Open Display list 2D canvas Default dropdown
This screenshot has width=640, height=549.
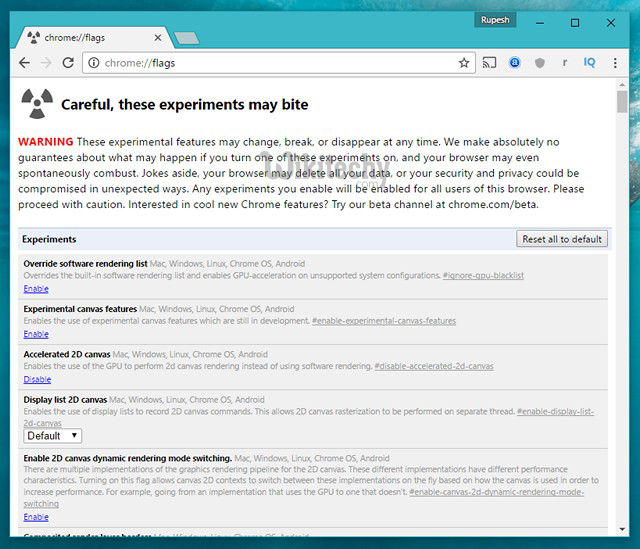click(53, 435)
